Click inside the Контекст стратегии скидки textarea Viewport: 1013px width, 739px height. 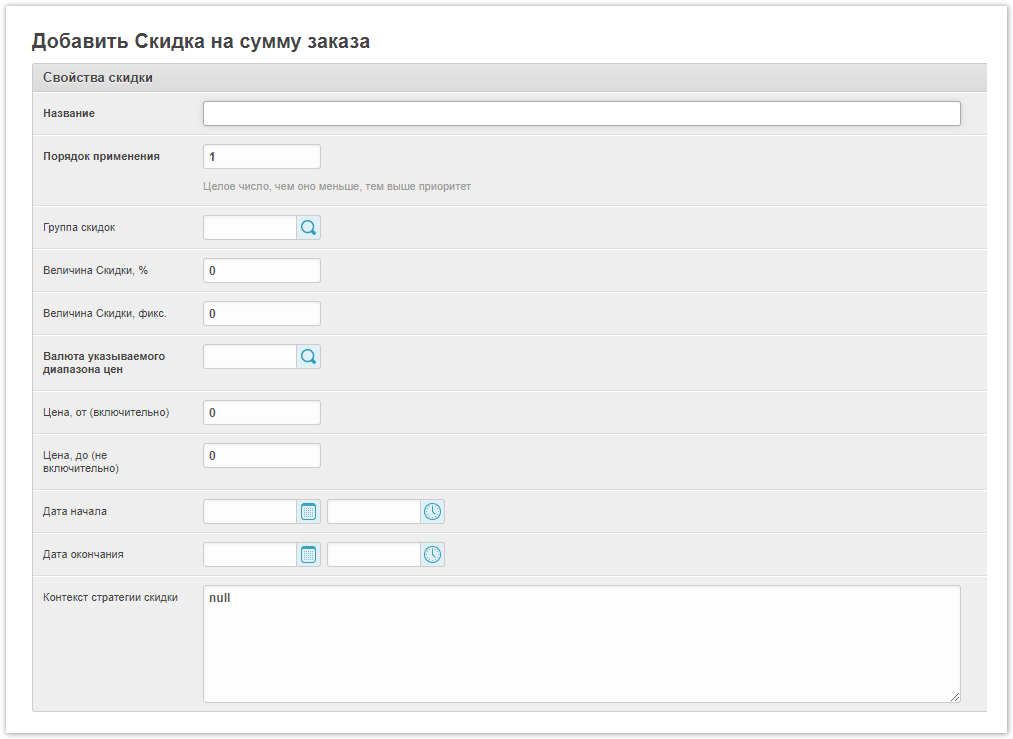(x=581, y=644)
